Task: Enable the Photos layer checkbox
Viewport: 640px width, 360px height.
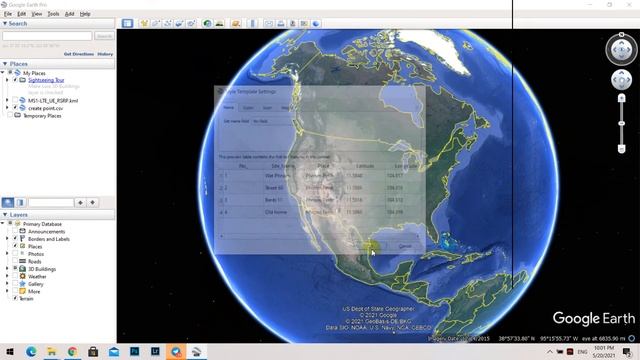Action: 15,254
